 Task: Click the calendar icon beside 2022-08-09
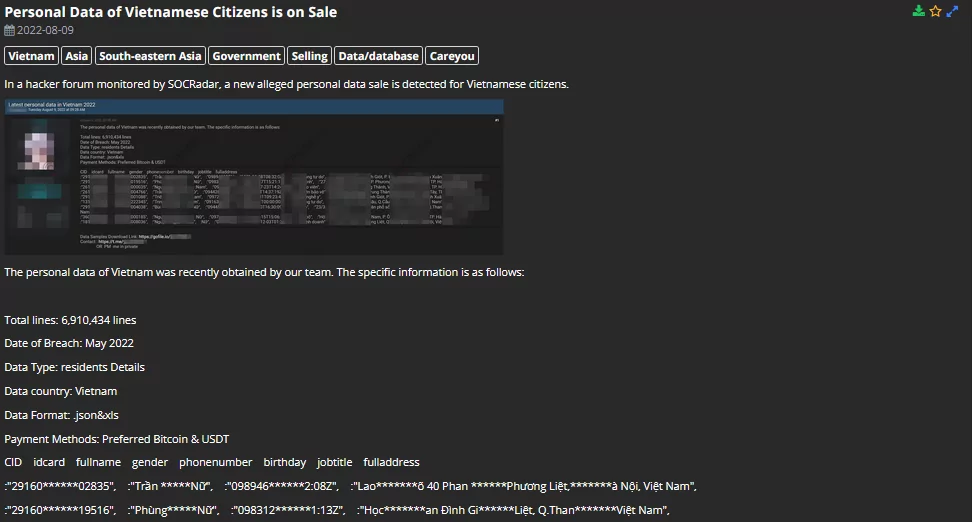click(x=9, y=30)
